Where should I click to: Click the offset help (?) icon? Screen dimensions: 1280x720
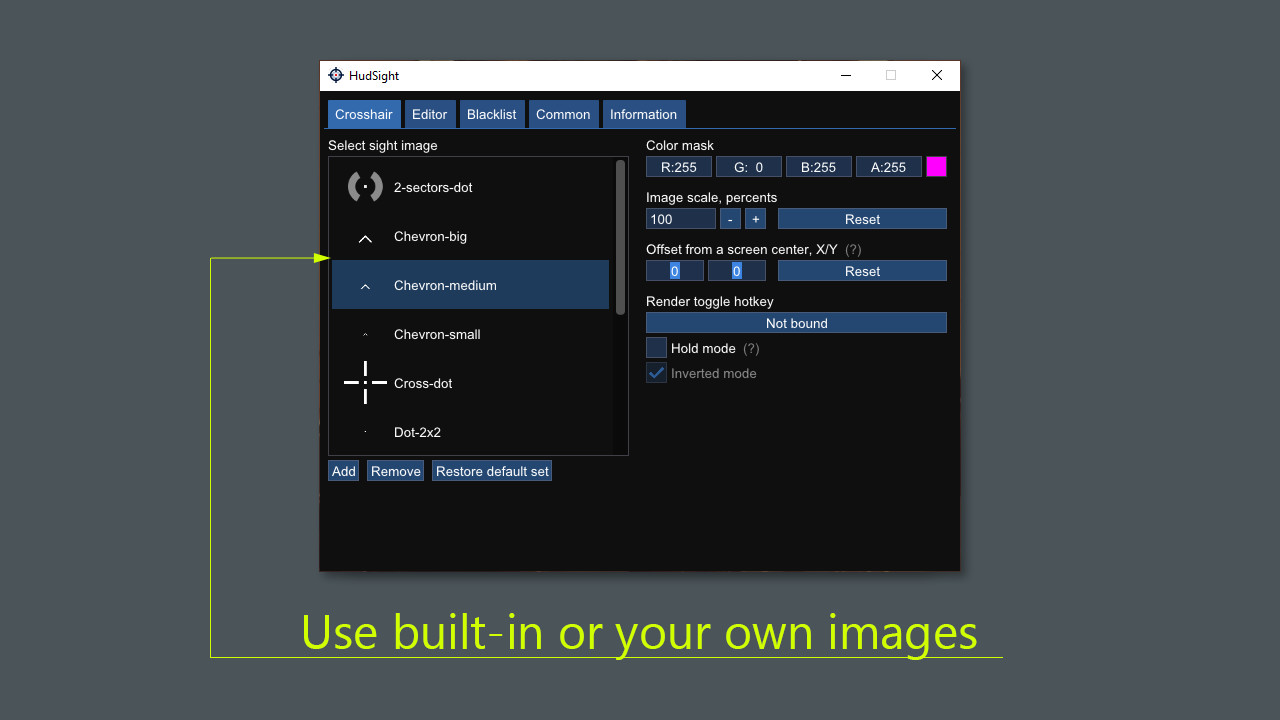[x=852, y=249]
